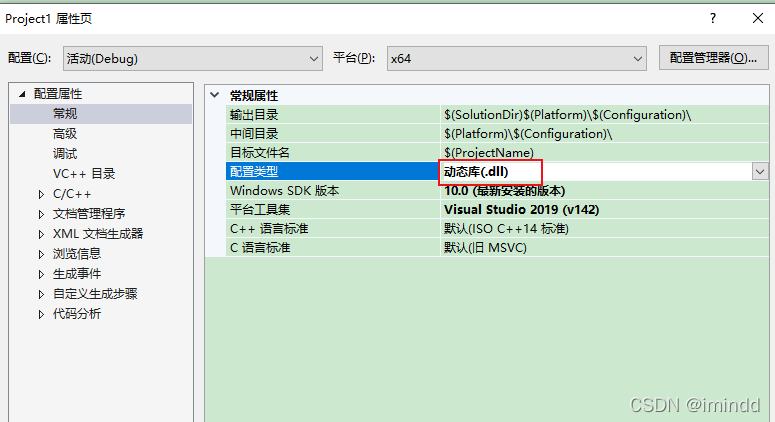Viewport: 775px width, 422px height.
Task: Select the 目标文件名 property row
Action: pyautogui.click(x=497, y=153)
